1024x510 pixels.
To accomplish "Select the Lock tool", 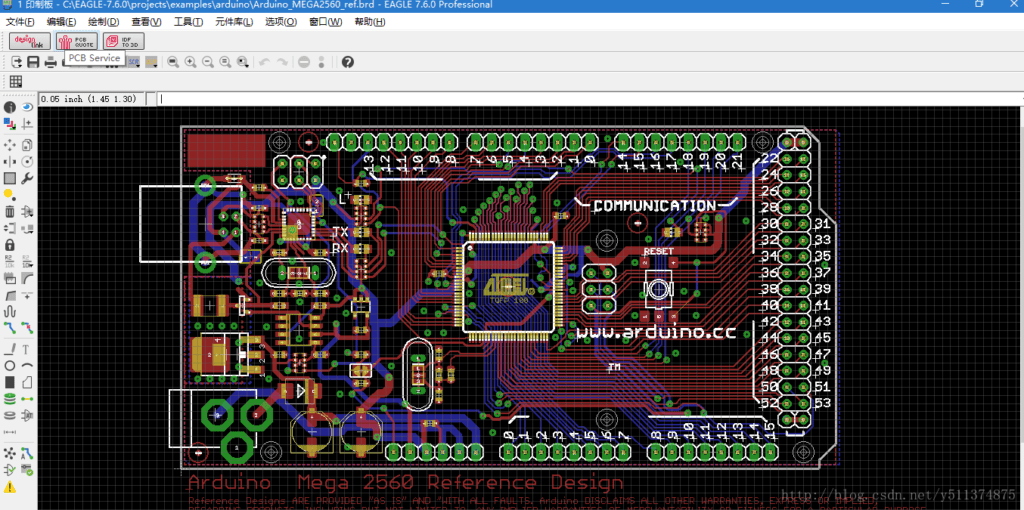I will [x=10, y=245].
